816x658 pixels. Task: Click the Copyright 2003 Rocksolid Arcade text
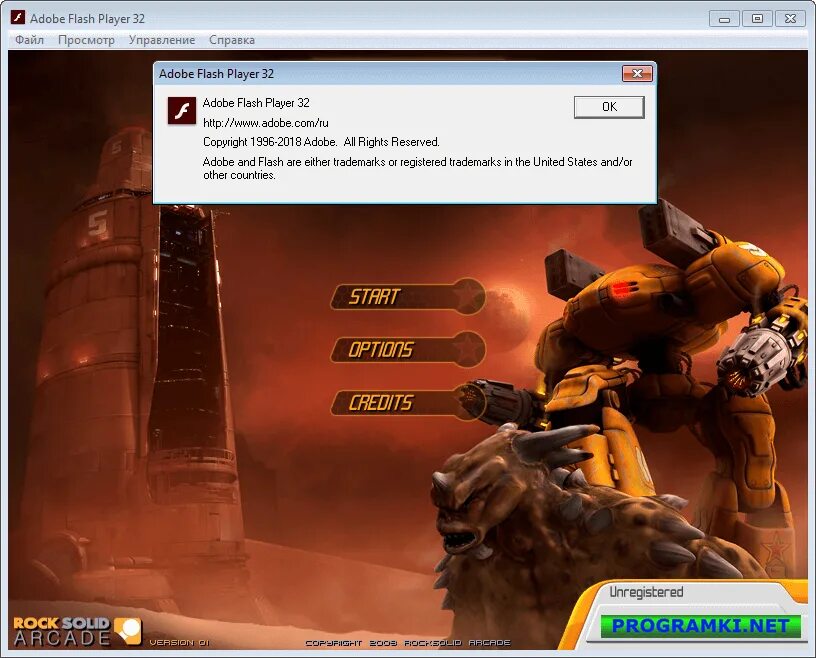point(407,643)
